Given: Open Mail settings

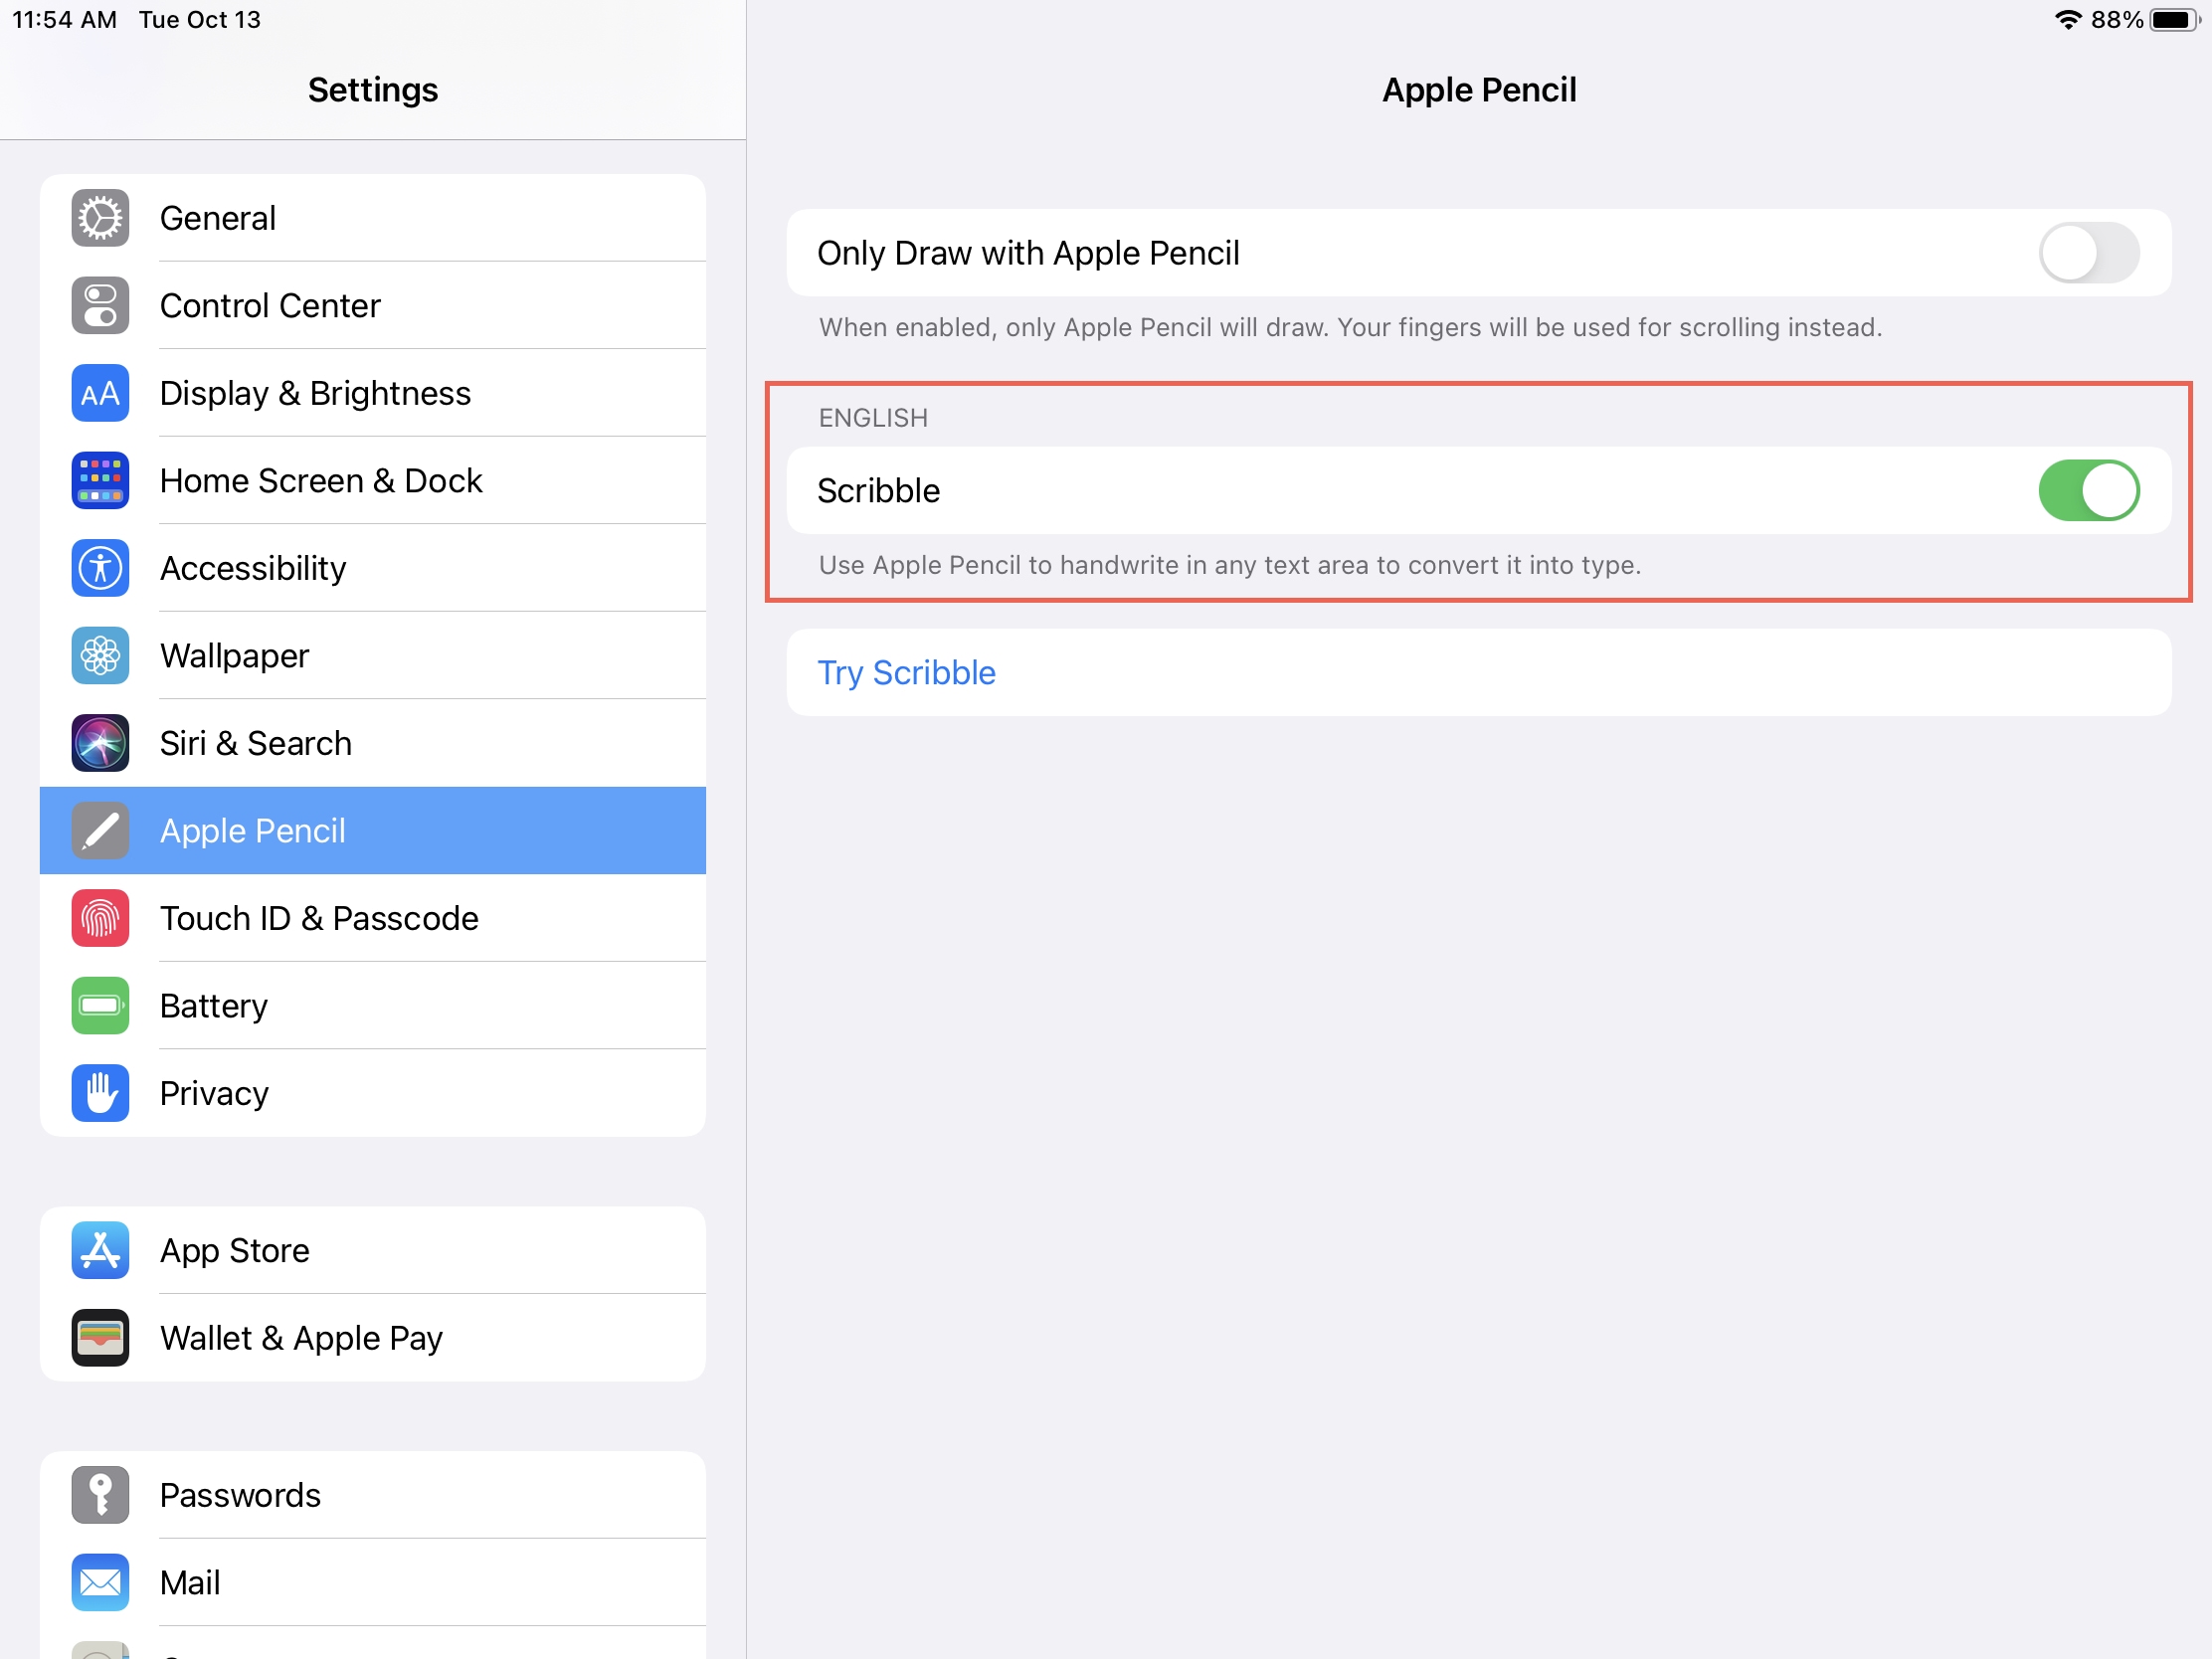Looking at the screenshot, I should [x=373, y=1583].
